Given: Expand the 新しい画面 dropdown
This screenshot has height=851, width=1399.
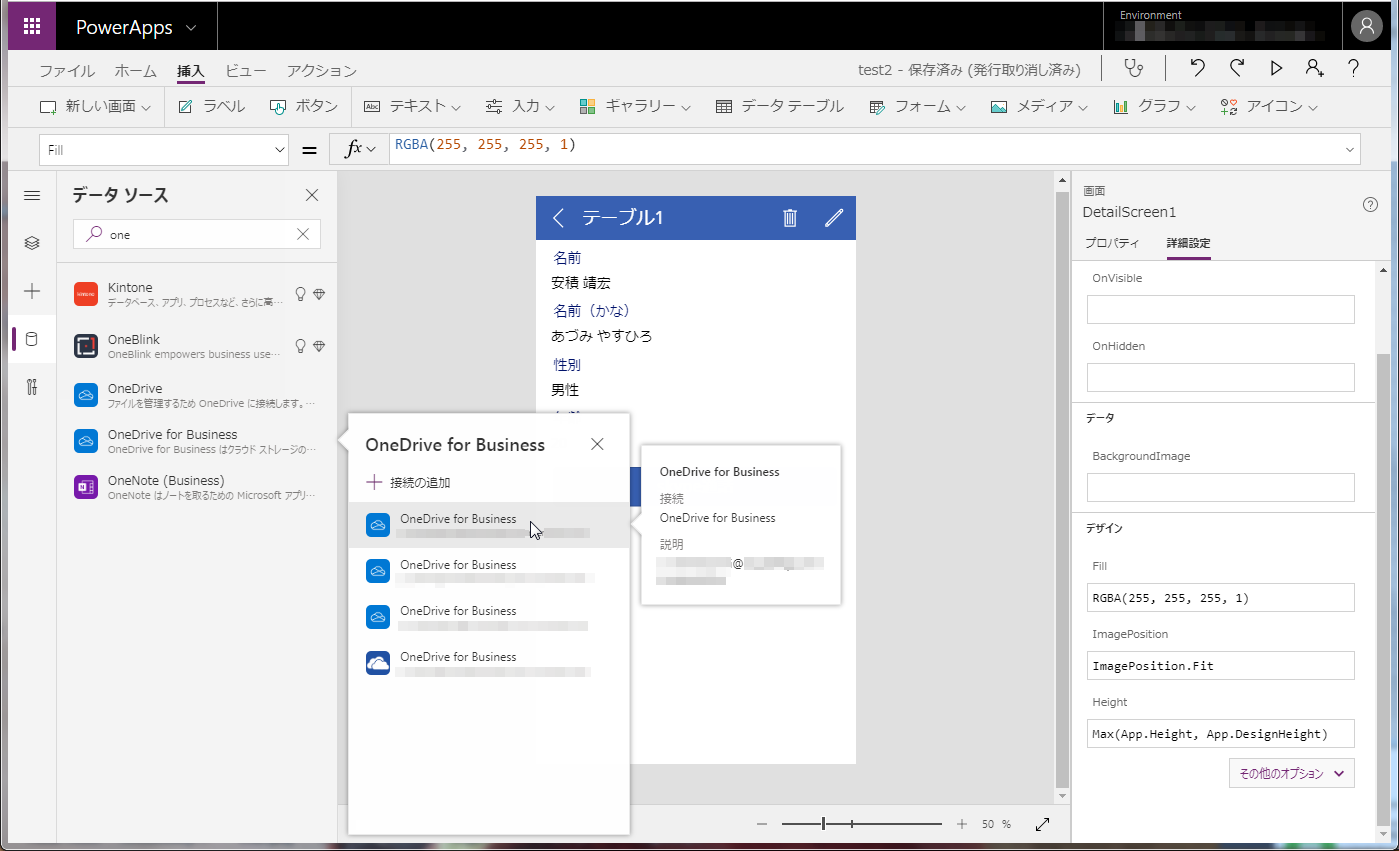Looking at the screenshot, I should (x=95, y=106).
